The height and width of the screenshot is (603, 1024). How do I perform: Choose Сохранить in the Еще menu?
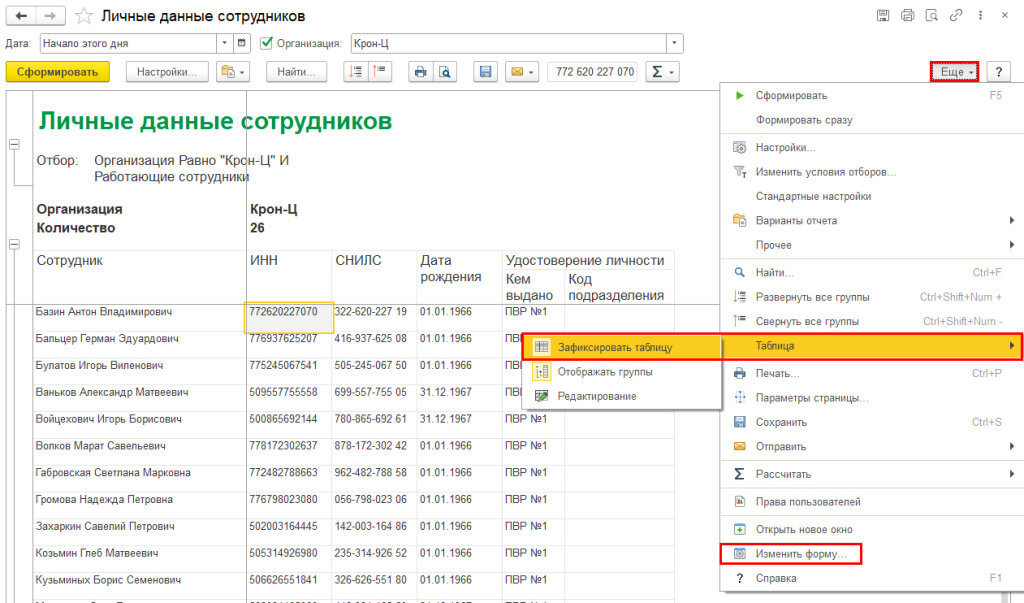pos(871,423)
